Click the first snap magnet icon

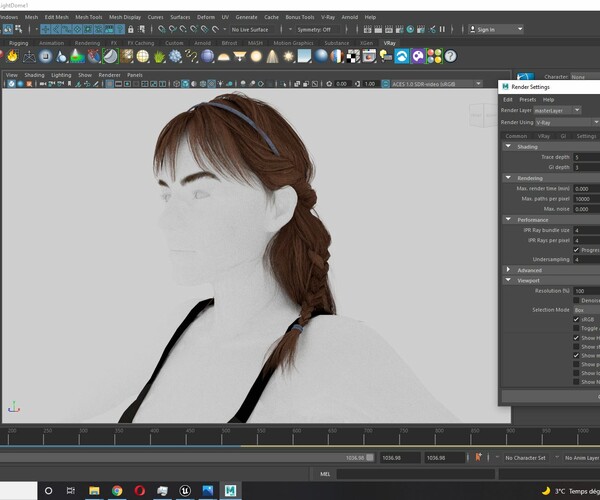[x=162, y=29]
